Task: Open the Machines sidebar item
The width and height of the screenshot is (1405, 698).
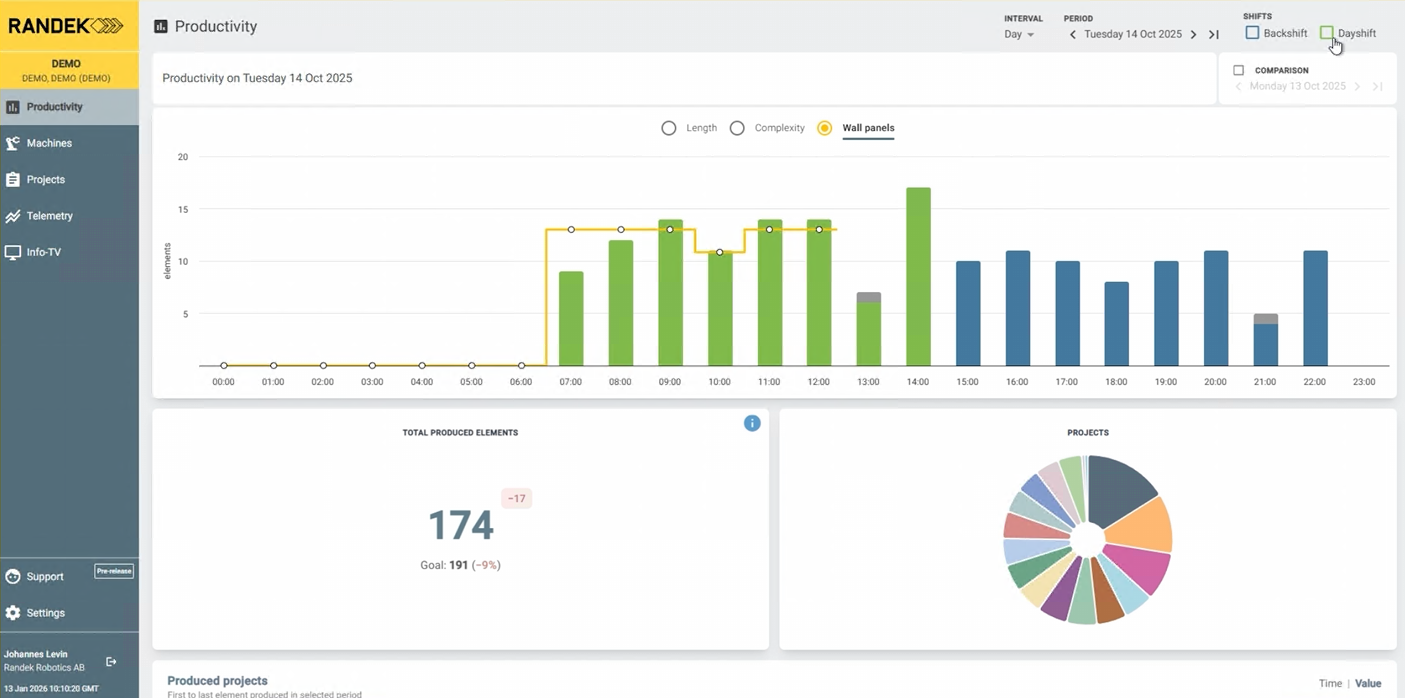Action: [69, 143]
